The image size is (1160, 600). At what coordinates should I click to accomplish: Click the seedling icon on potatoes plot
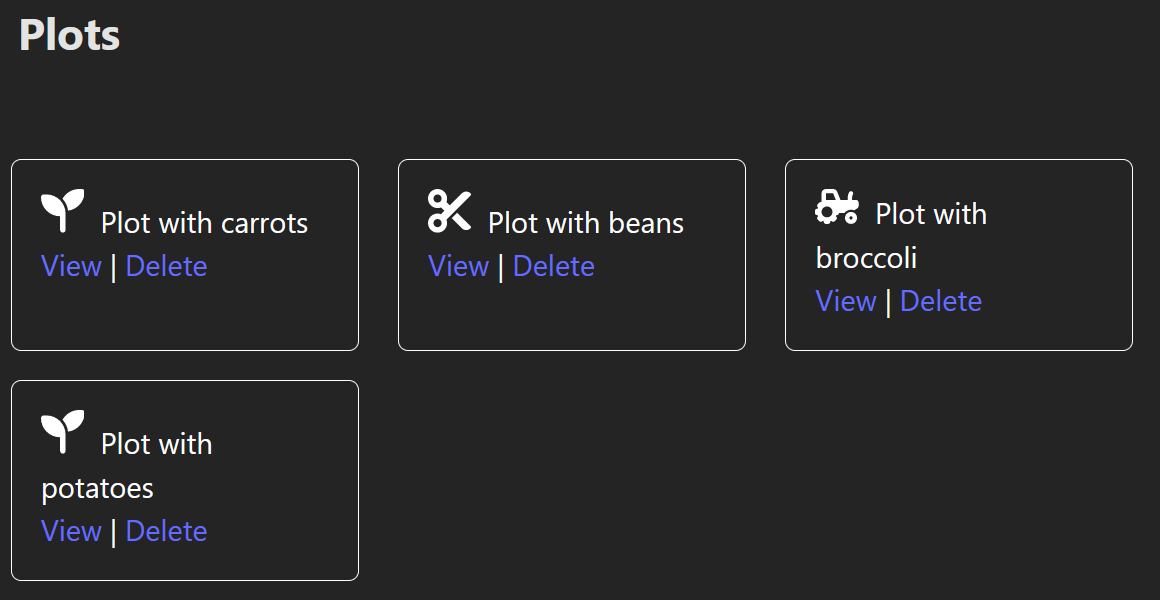pyautogui.click(x=63, y=428)
